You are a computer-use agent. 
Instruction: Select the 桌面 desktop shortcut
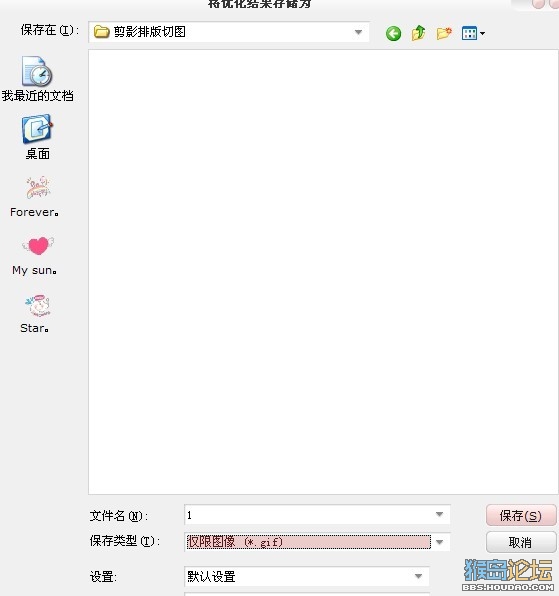[x=37, y=137]
